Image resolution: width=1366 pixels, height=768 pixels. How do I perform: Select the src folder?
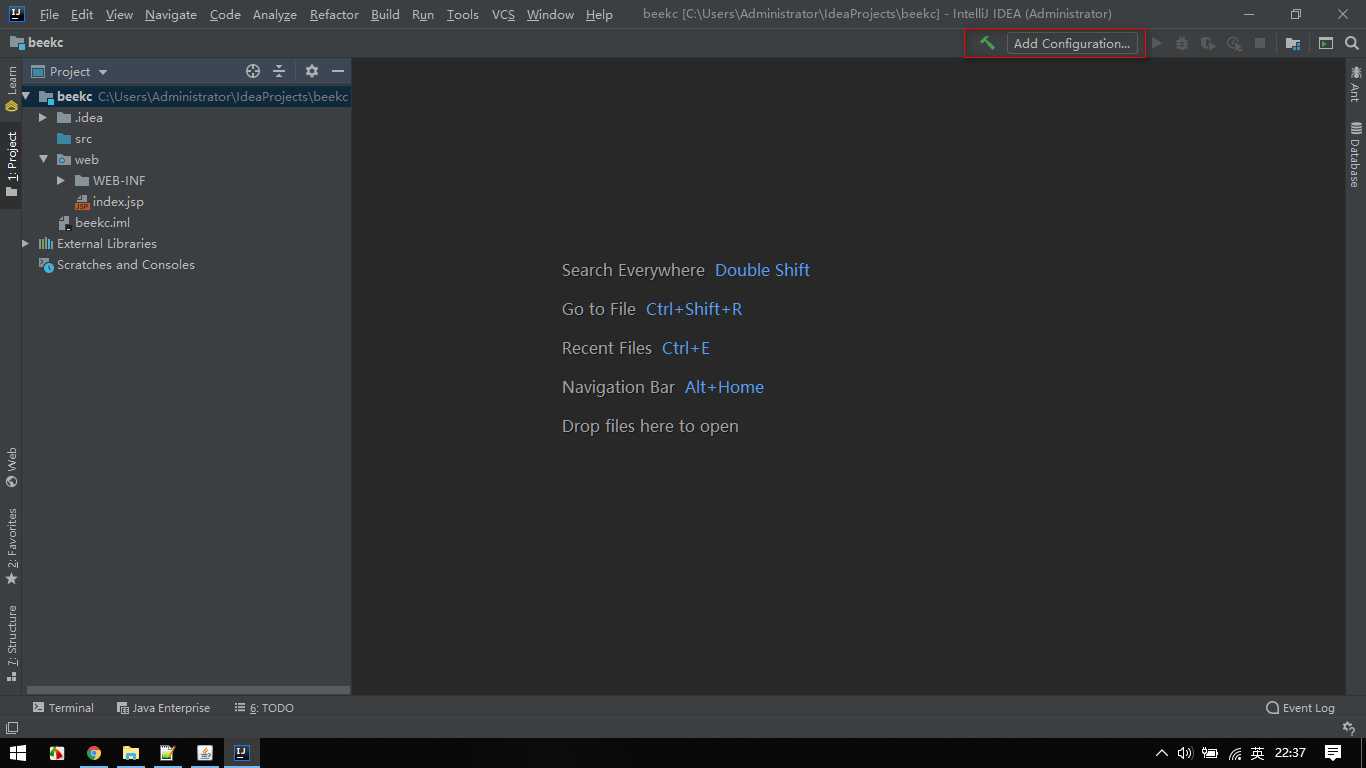pyautogui.click(x=84, y=138)
